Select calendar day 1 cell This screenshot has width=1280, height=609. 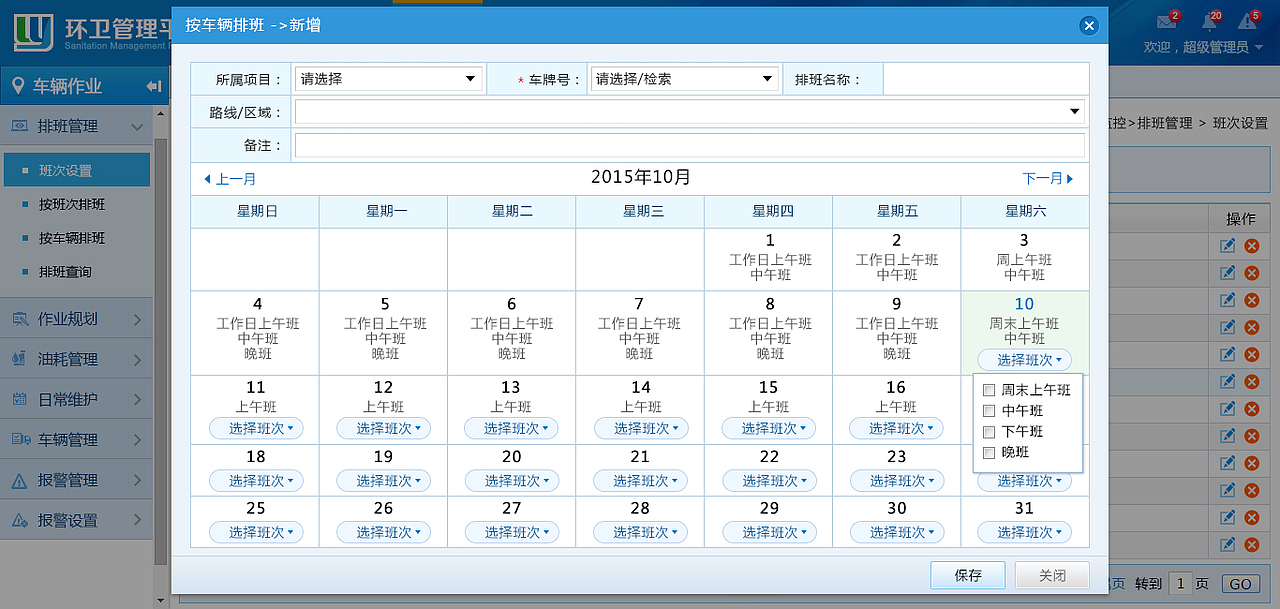pos(769,260)
